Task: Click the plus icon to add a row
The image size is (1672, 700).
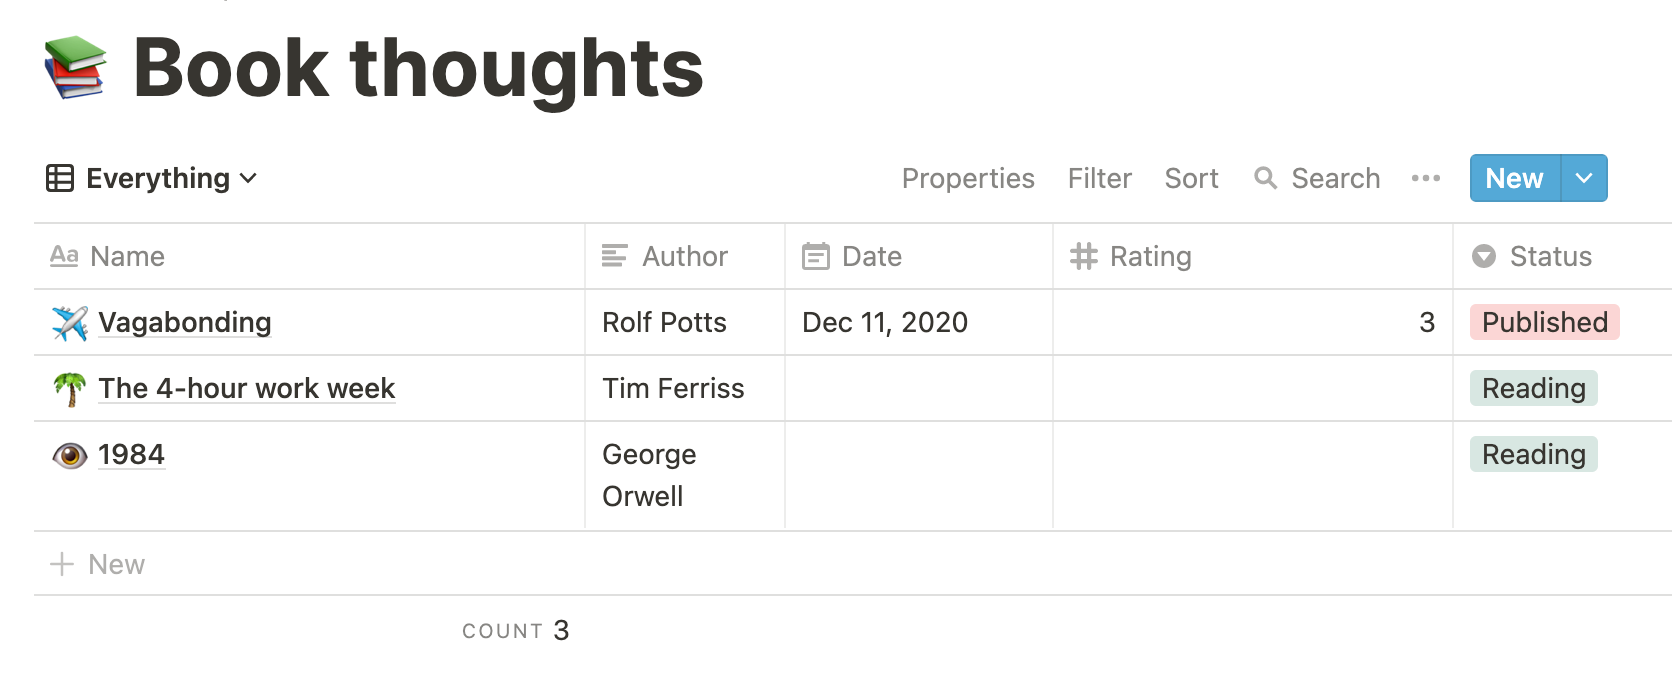Action: 62,564
